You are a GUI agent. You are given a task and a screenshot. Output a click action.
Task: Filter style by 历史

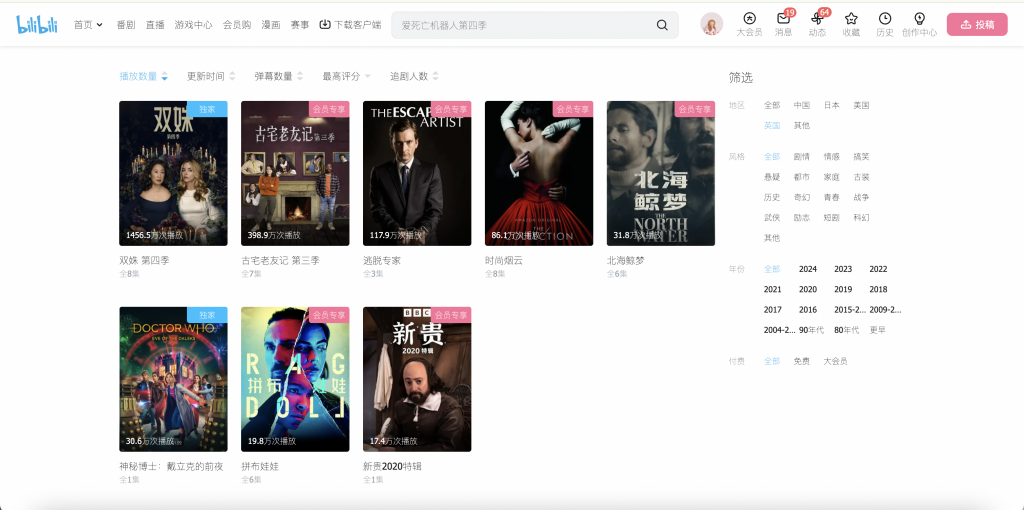coord(772,197)
